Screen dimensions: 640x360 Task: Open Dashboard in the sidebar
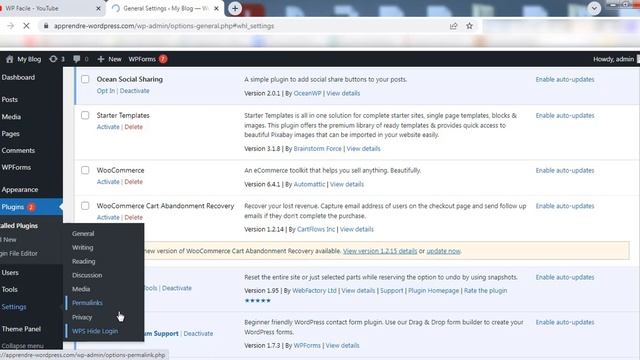pyautogui.click(x=18, y=77)
